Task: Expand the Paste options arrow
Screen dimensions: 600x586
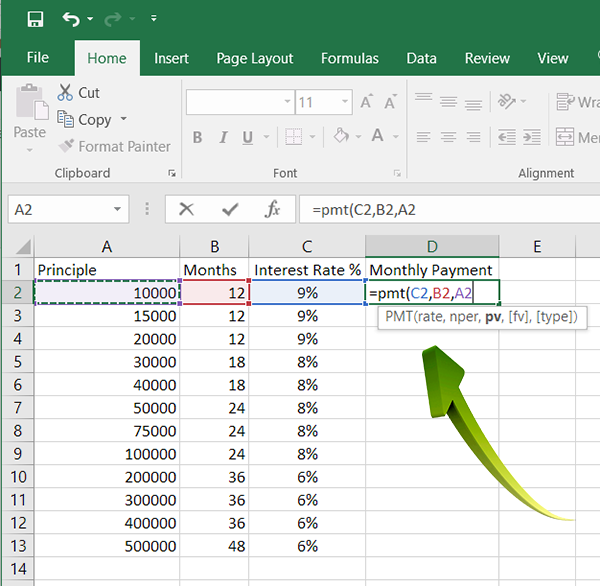Action: (x=29, y=150)
